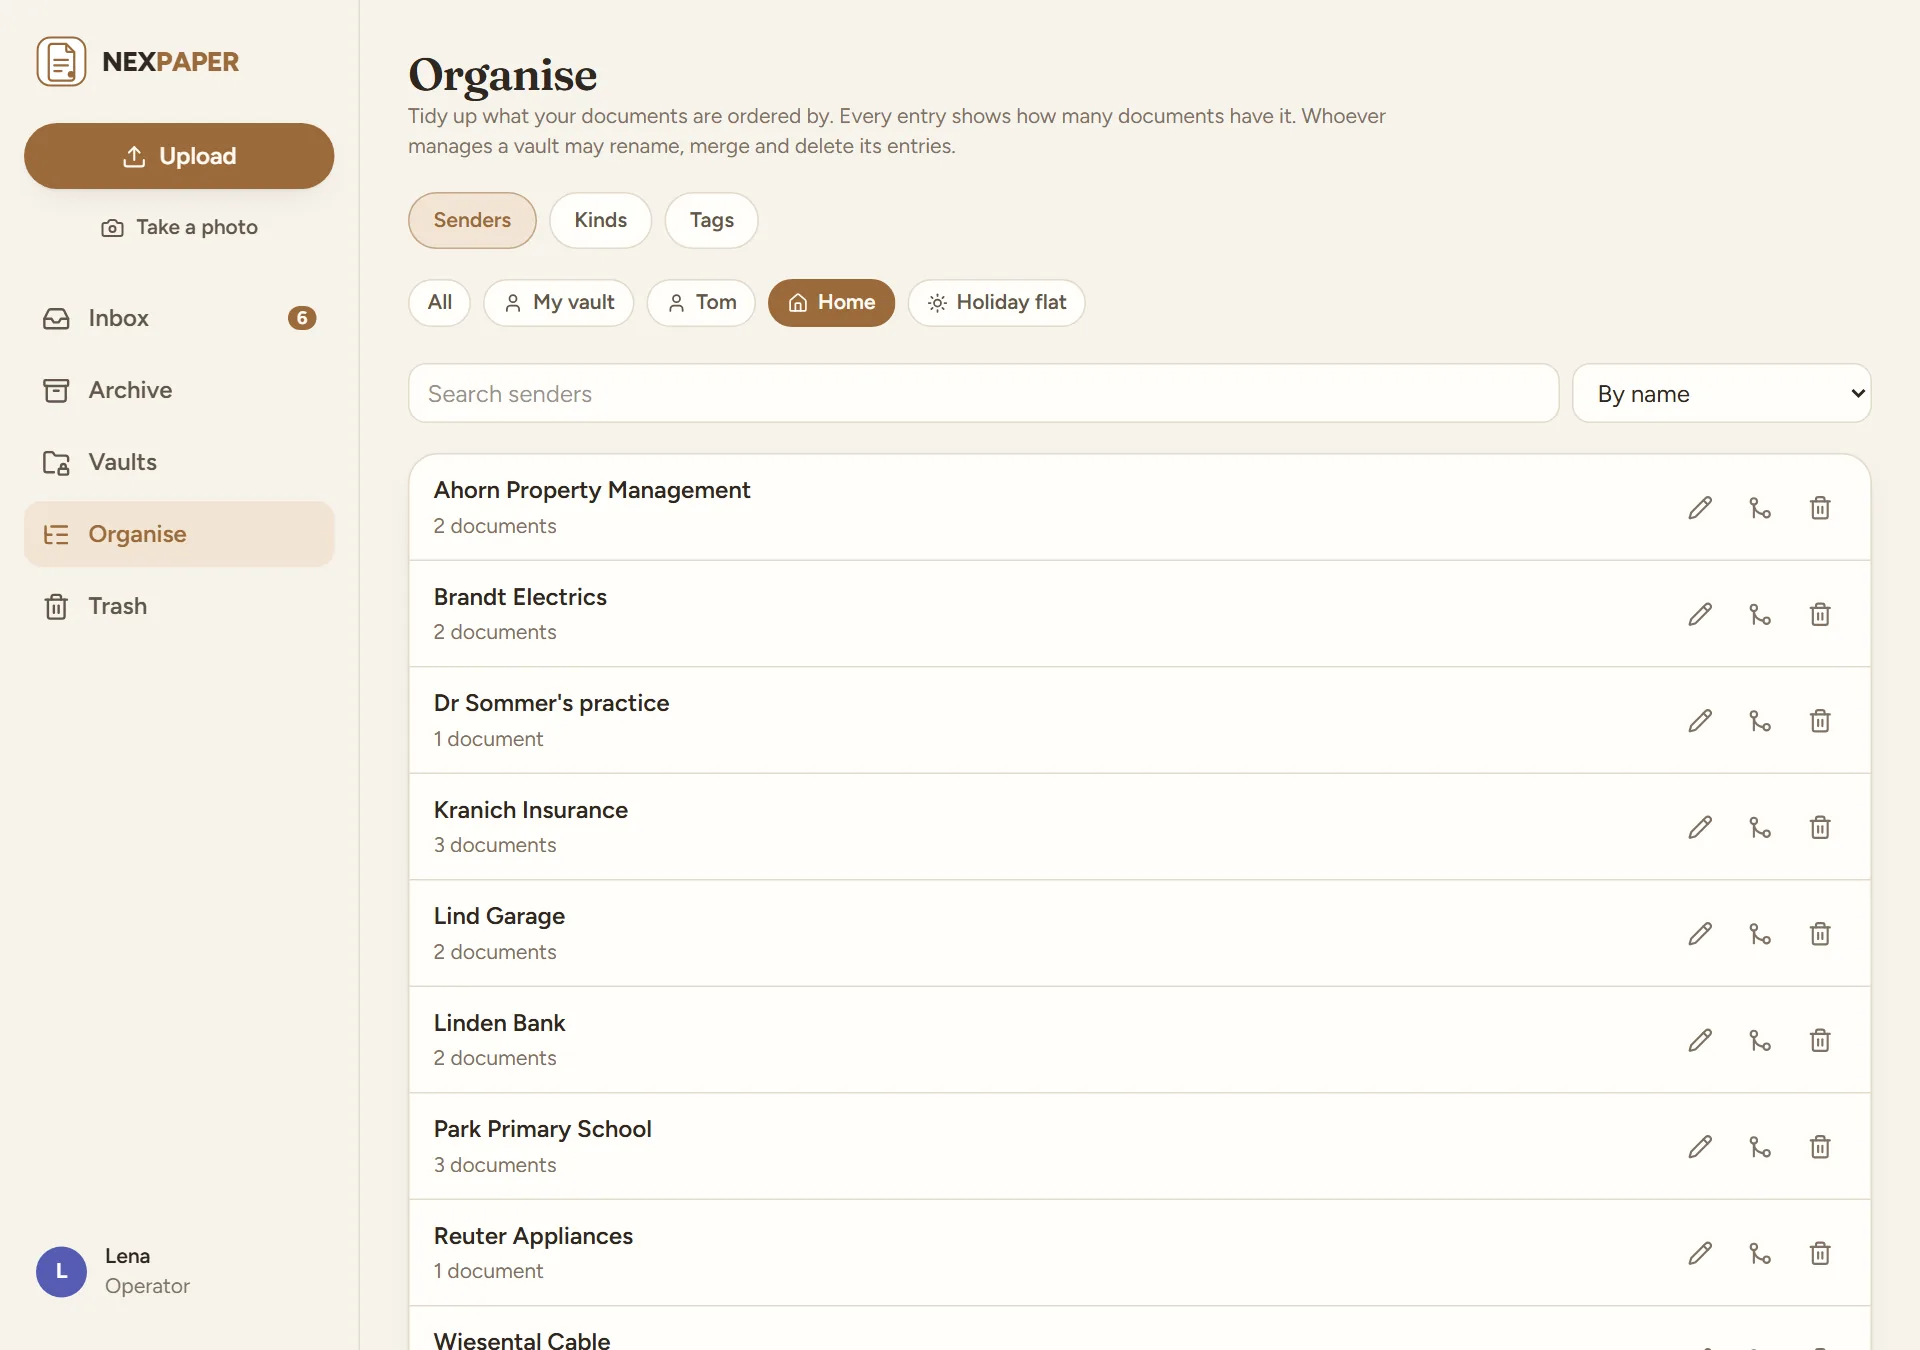The width and height of the screenshot is (1920, 1350).
Task: Click merge icon for Dr Sommer's practice
Action: coord(1760,721)
